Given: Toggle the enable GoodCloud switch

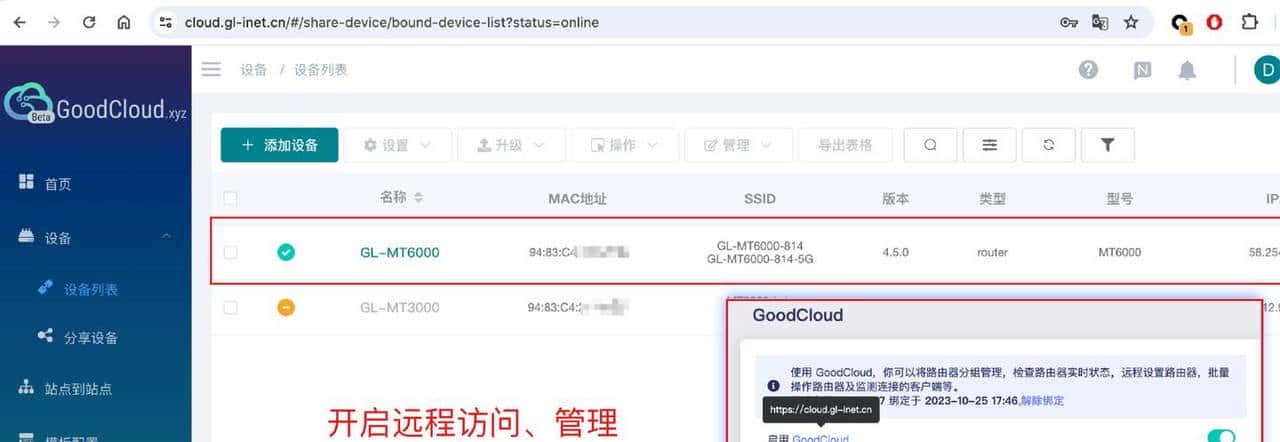Looking at the screenshot, I should tap(1220, 436).
